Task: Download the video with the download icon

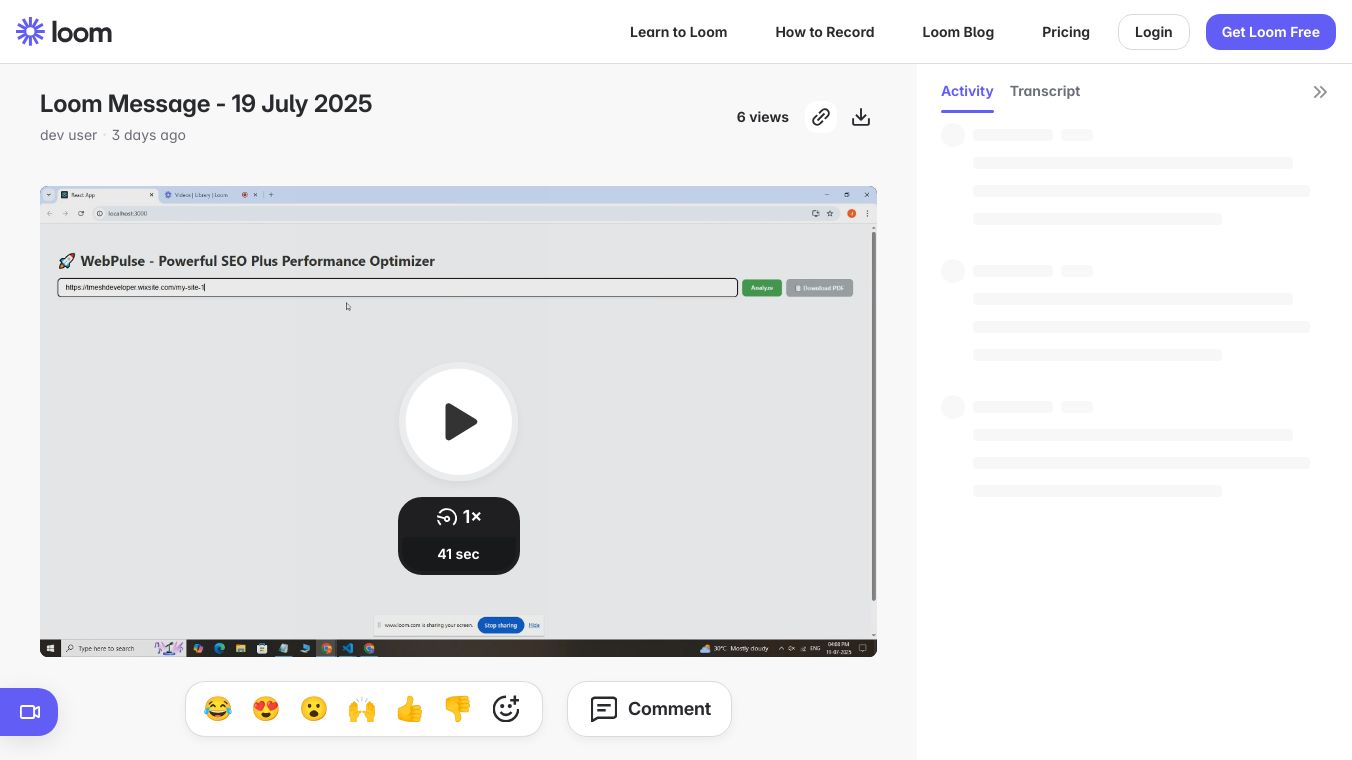Action: coord(861,117)
